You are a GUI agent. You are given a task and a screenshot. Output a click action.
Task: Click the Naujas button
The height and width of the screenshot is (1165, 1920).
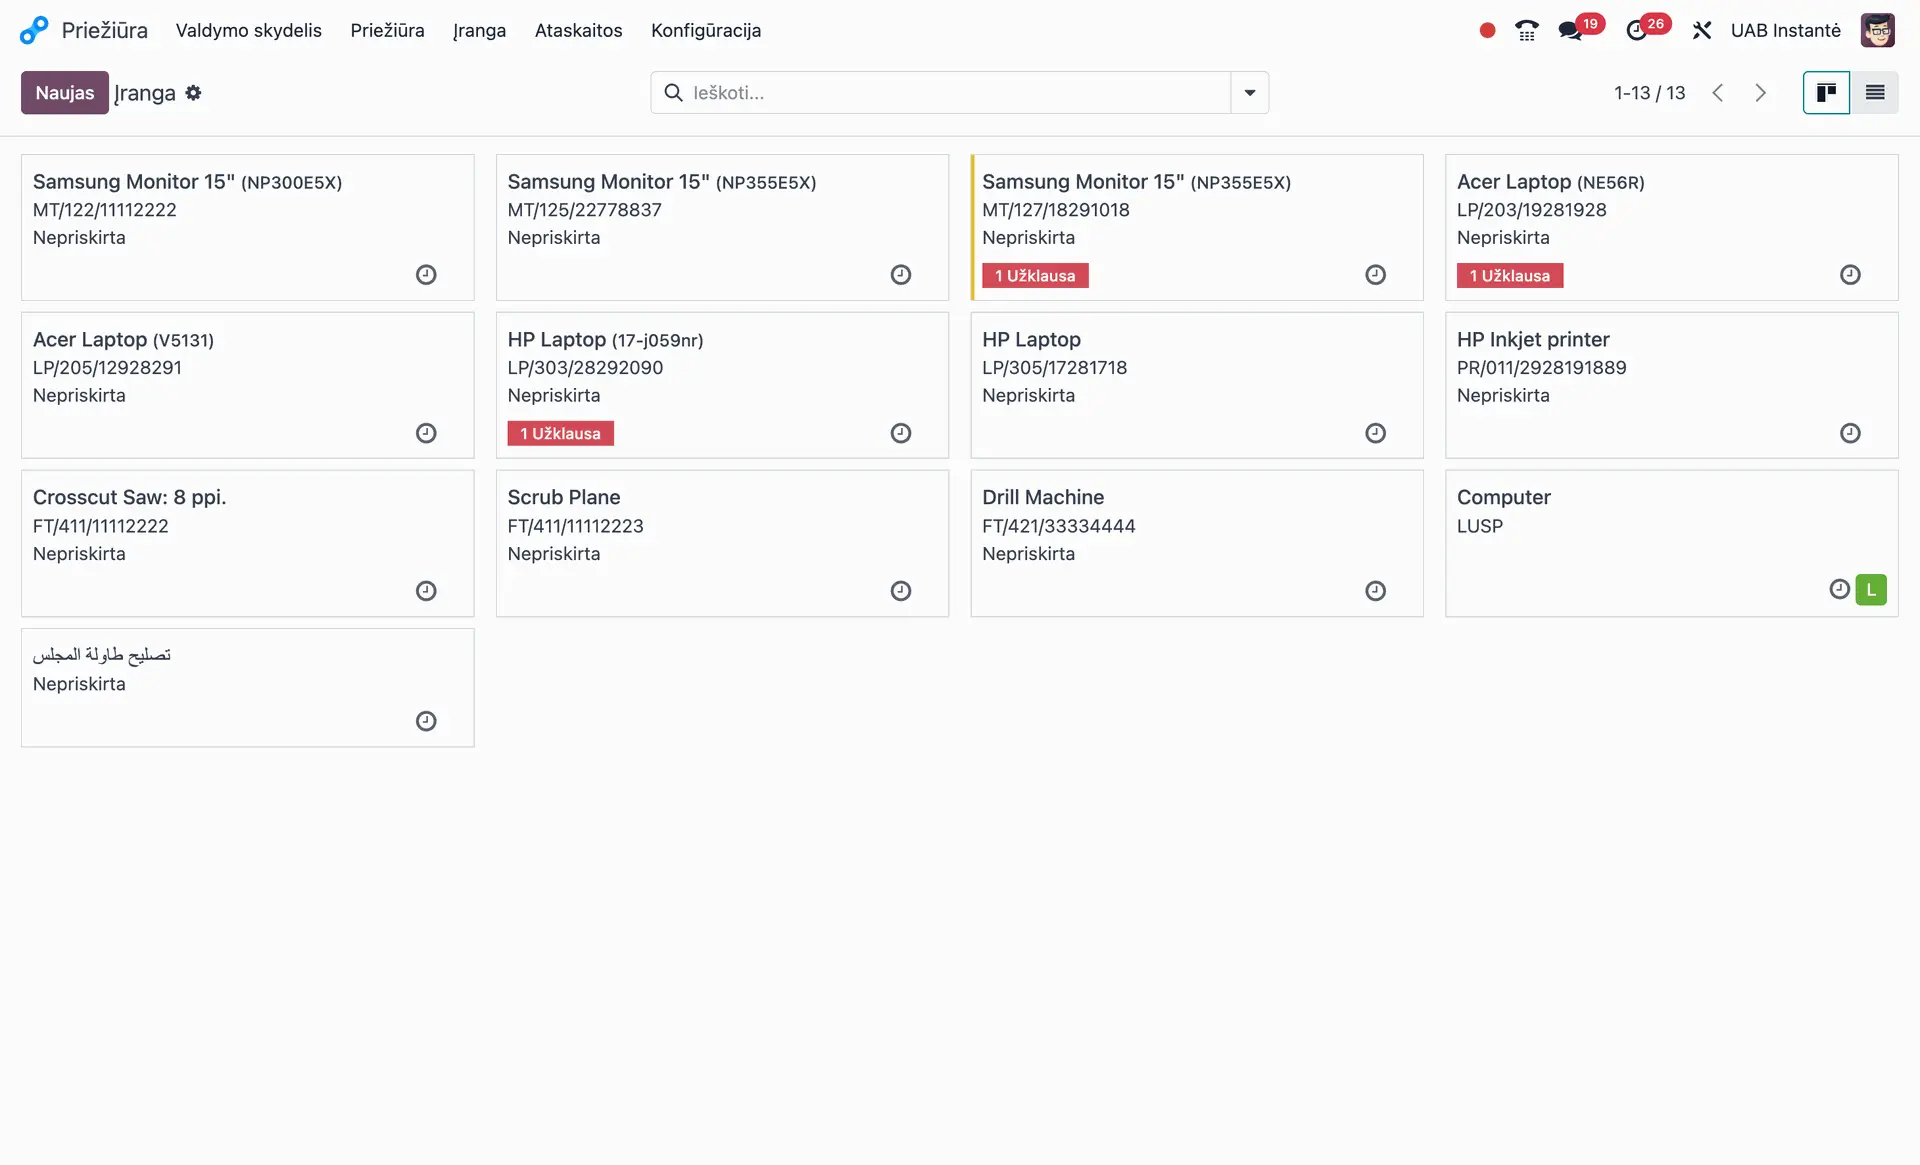pyautogui.click(x=65, y=93)
